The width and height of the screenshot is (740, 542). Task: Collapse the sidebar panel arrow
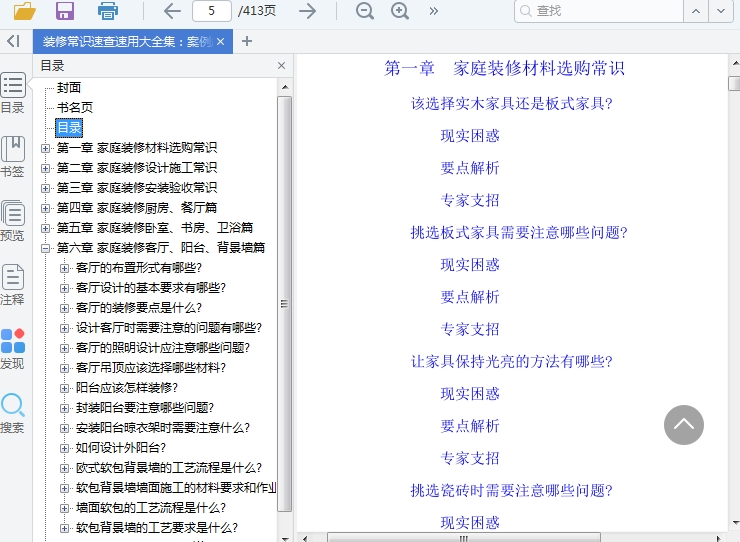point(13,42)
